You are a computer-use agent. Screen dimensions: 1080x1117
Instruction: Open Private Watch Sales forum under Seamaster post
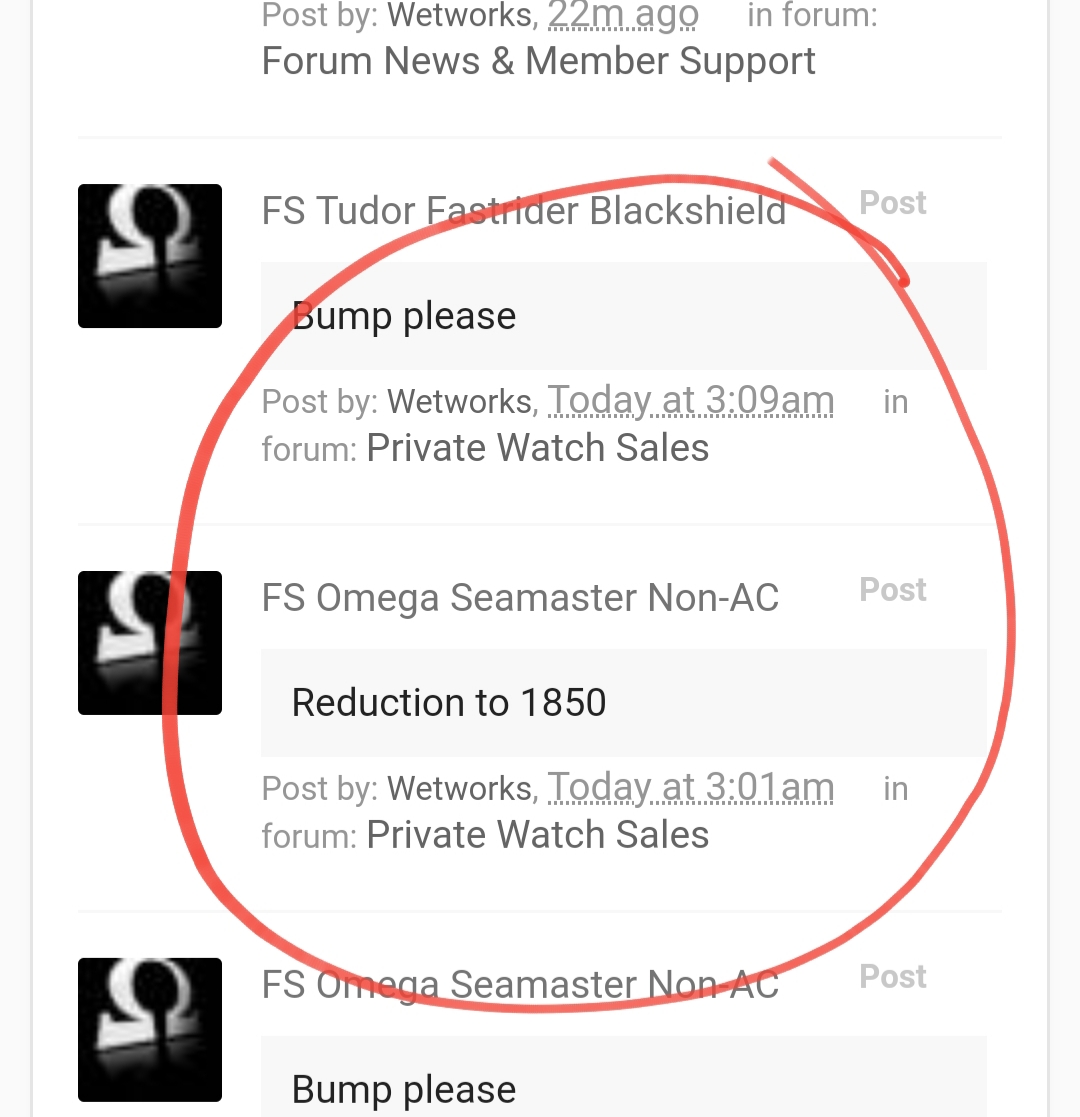tap(538, 835)
